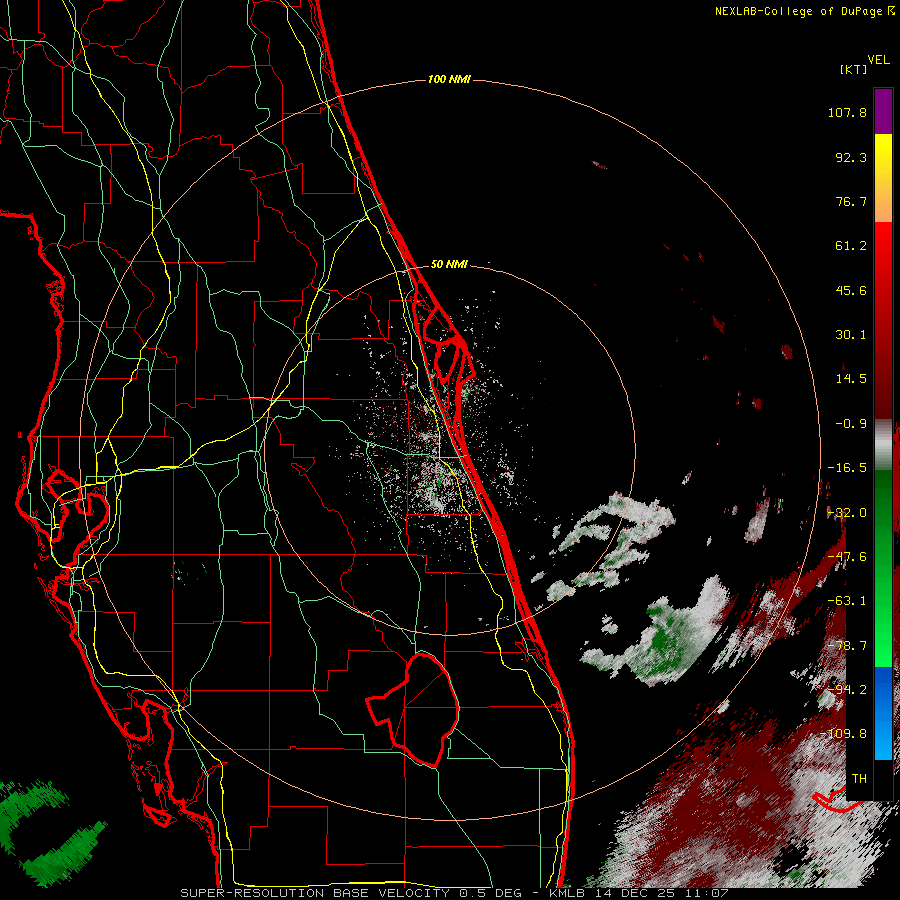Click the 50 NMI range ring label
900x900 pixels.
(x=449, y=264)
